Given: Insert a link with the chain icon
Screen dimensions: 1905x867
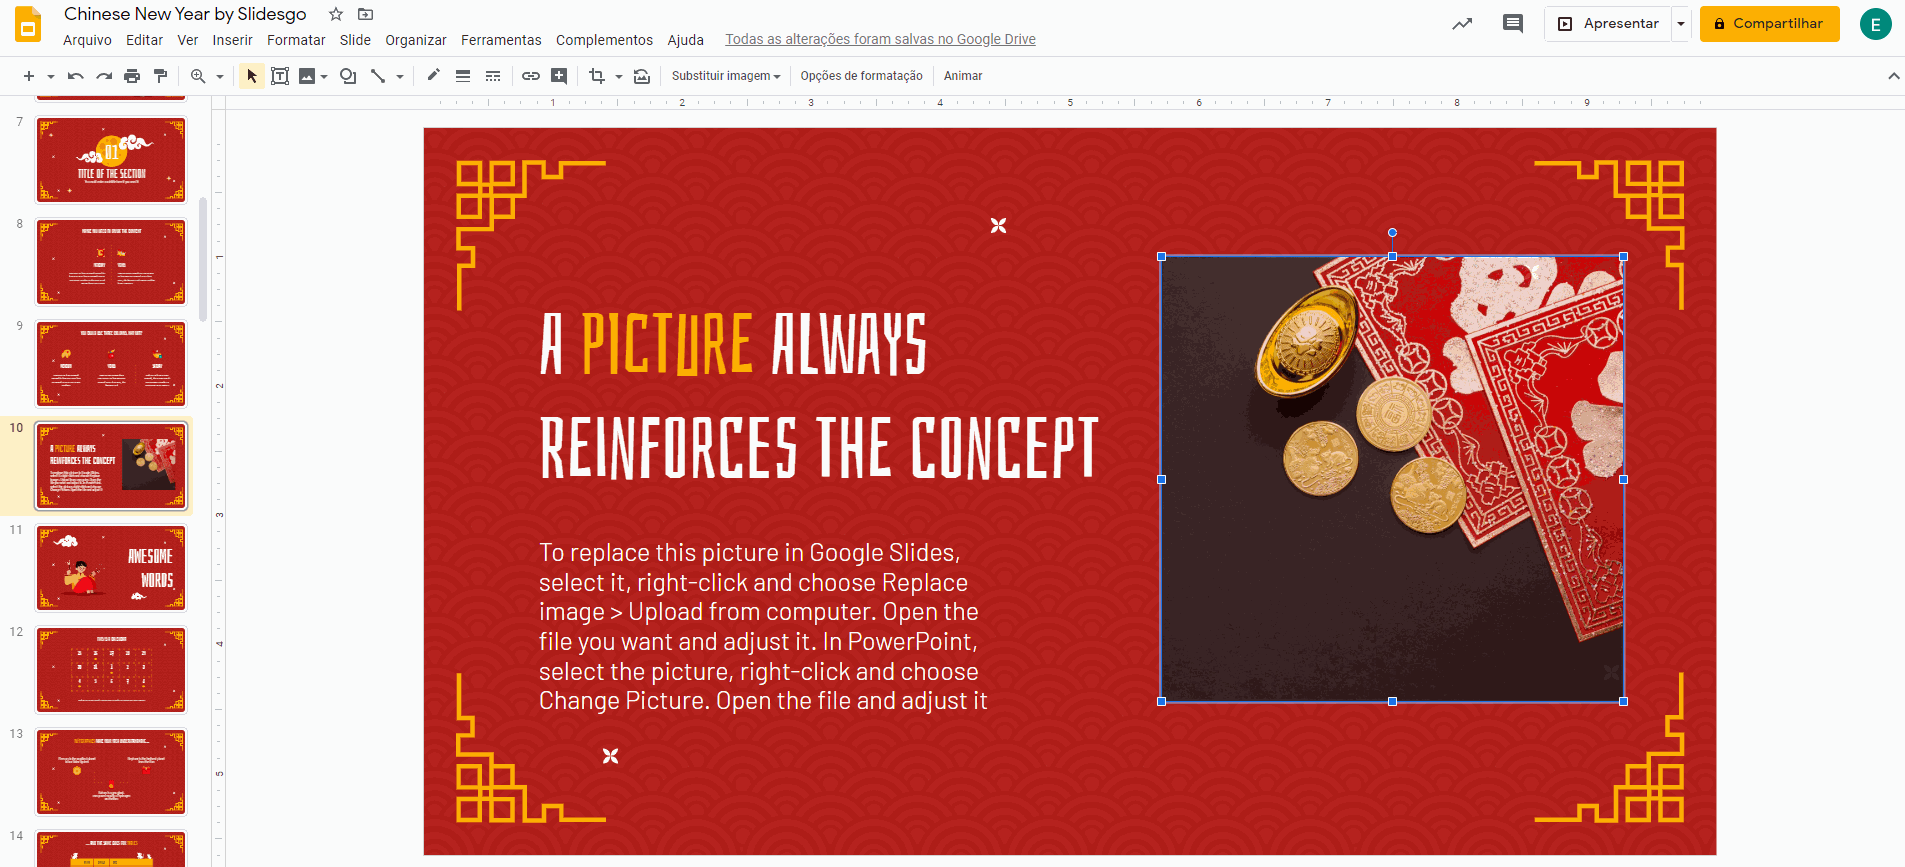Looking at the screenshot, I should [x=531, y=76].
